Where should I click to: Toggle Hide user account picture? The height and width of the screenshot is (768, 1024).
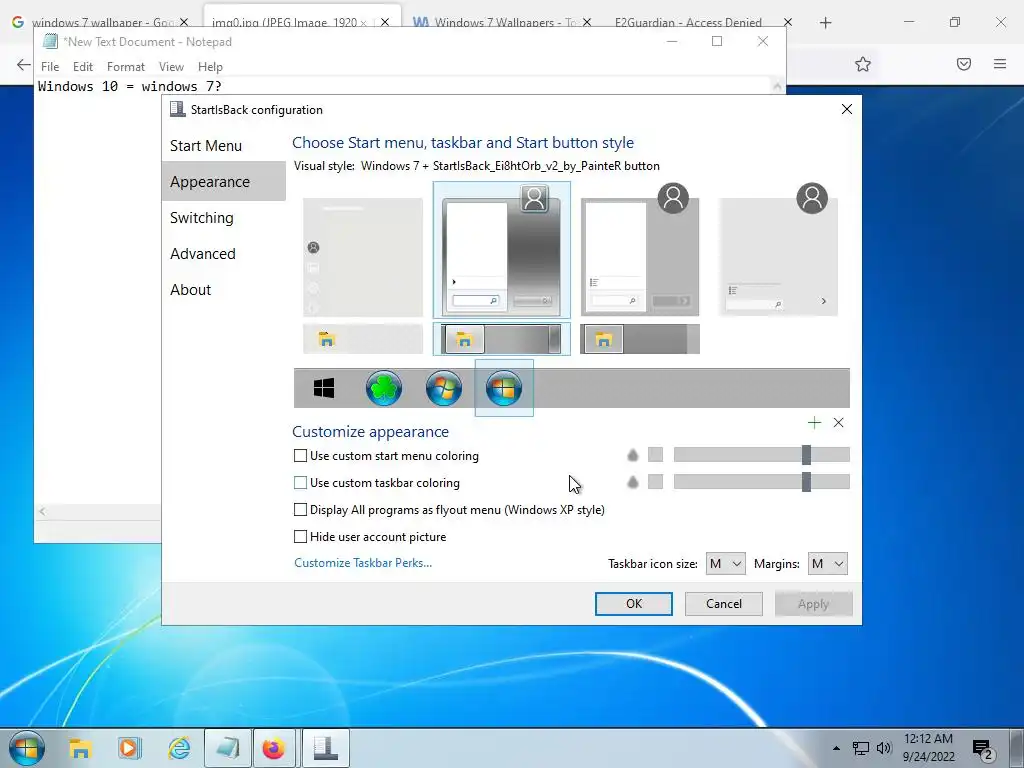point(300,537)
